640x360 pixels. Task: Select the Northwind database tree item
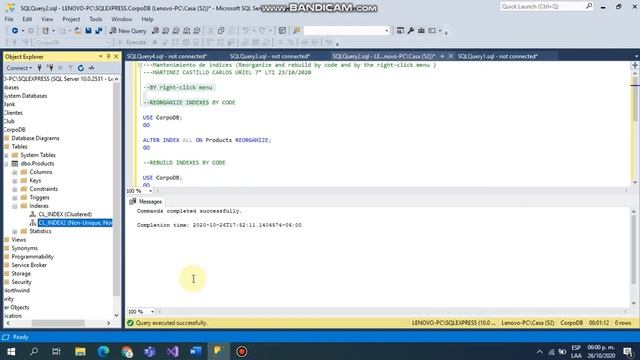coord(16,291)
